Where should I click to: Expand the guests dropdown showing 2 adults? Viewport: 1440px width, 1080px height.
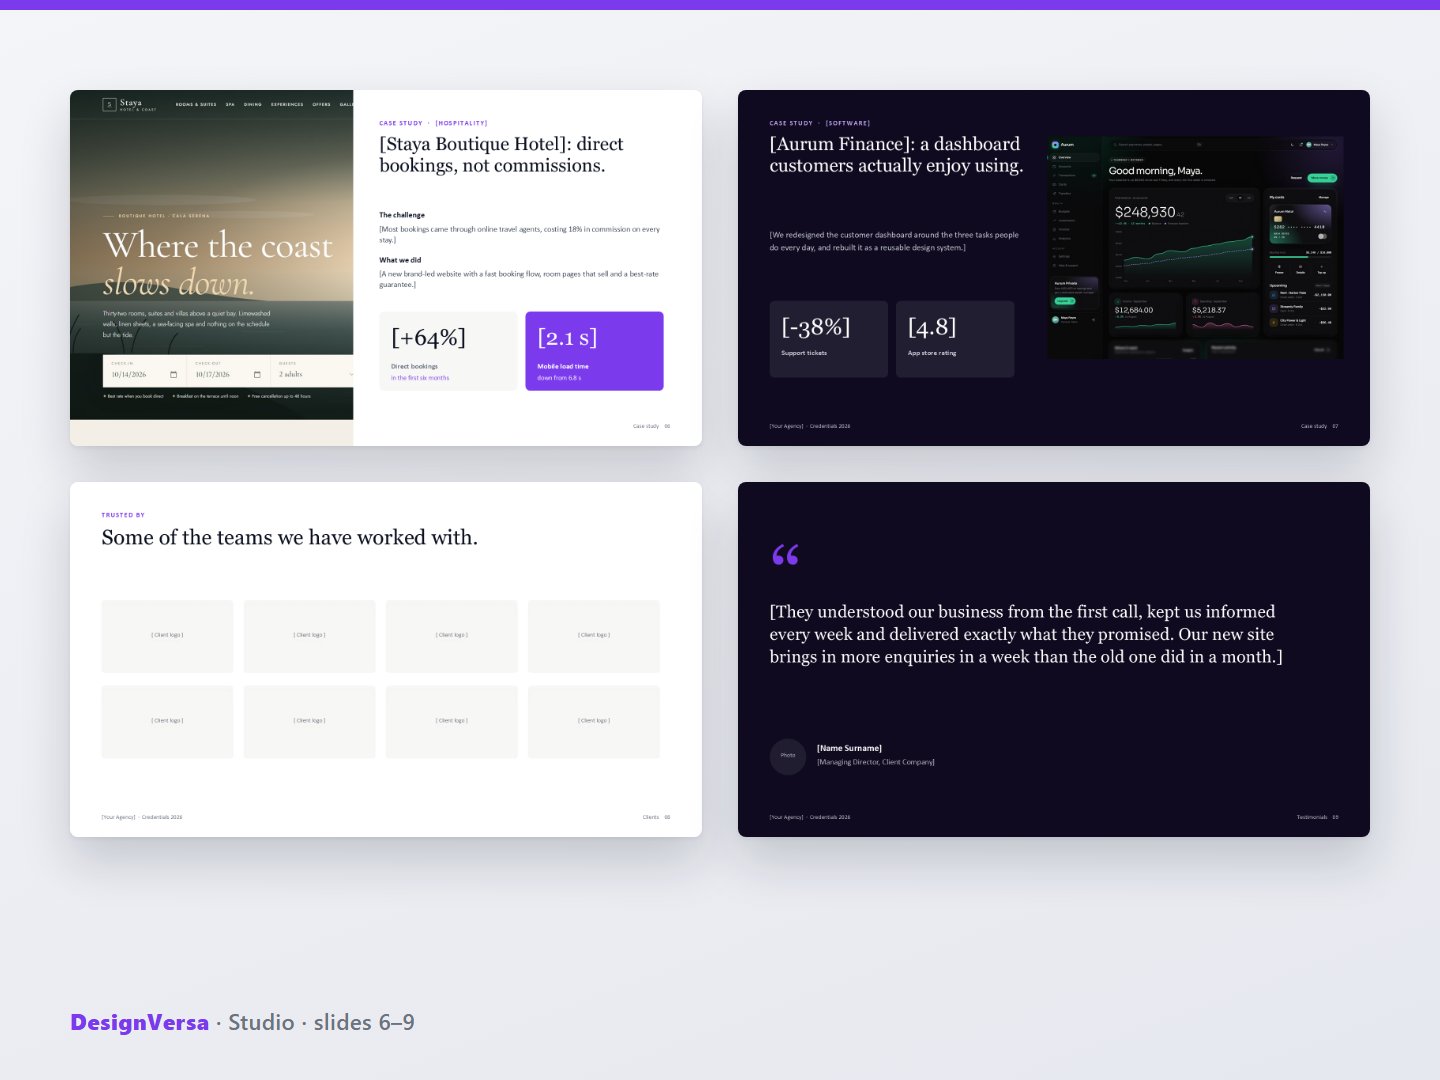pos(313,371)
